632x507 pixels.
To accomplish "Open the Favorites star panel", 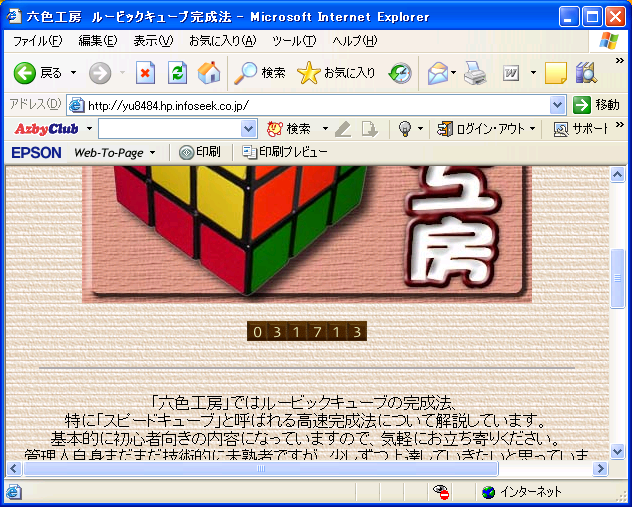I will pyautogui.click(x=337, y=73).
